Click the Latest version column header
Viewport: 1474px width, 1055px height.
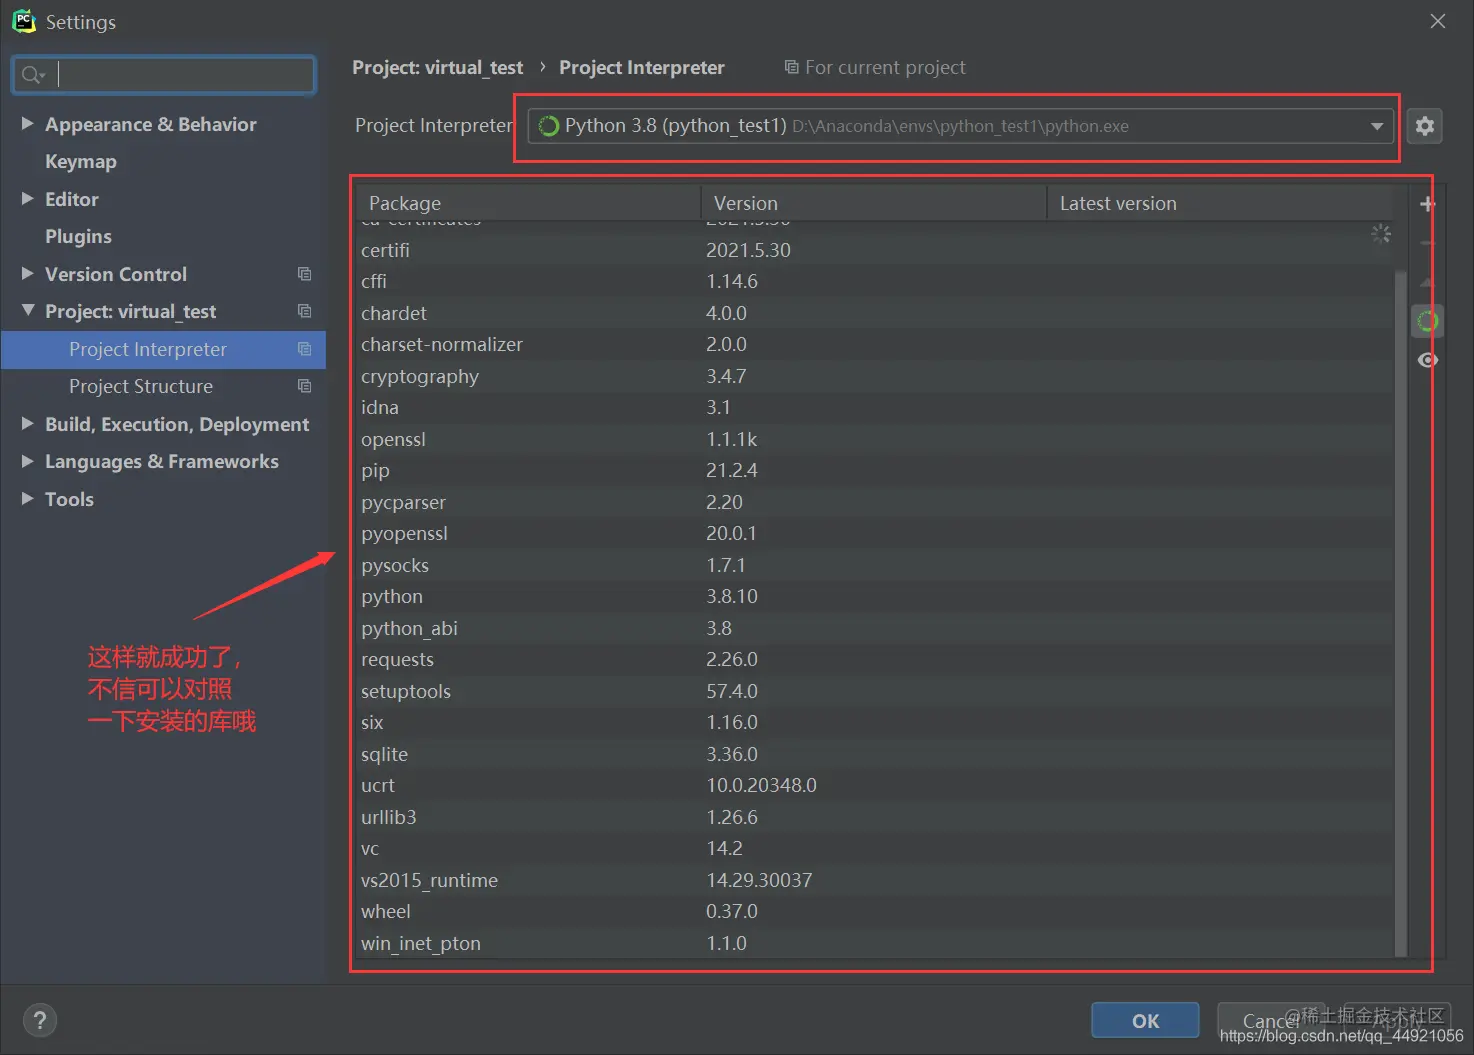(1220, 203)
